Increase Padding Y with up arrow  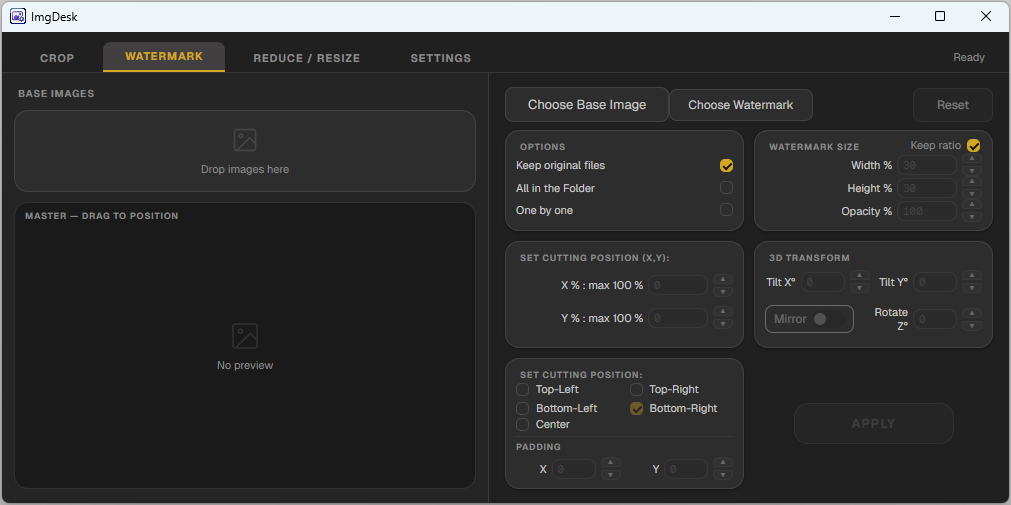[723, 462]
